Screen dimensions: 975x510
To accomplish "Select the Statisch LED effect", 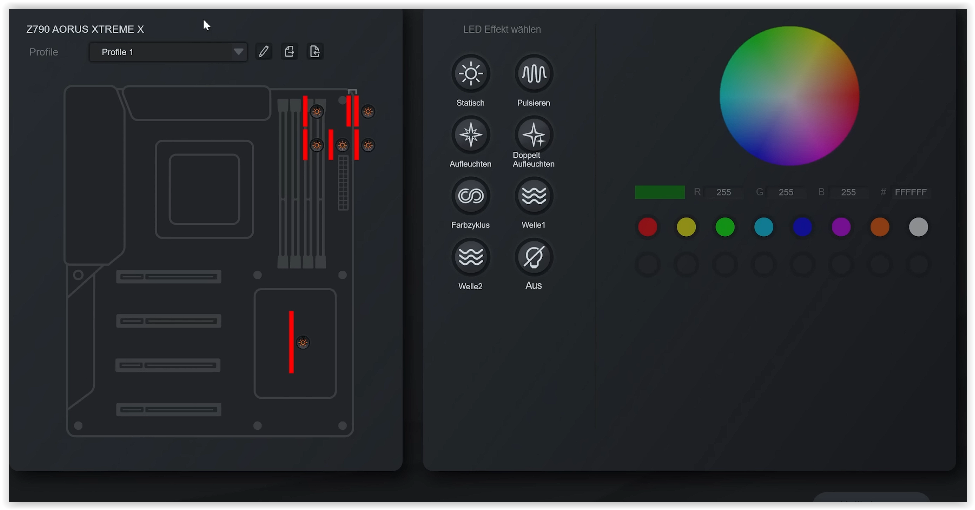I will [471, 74].
